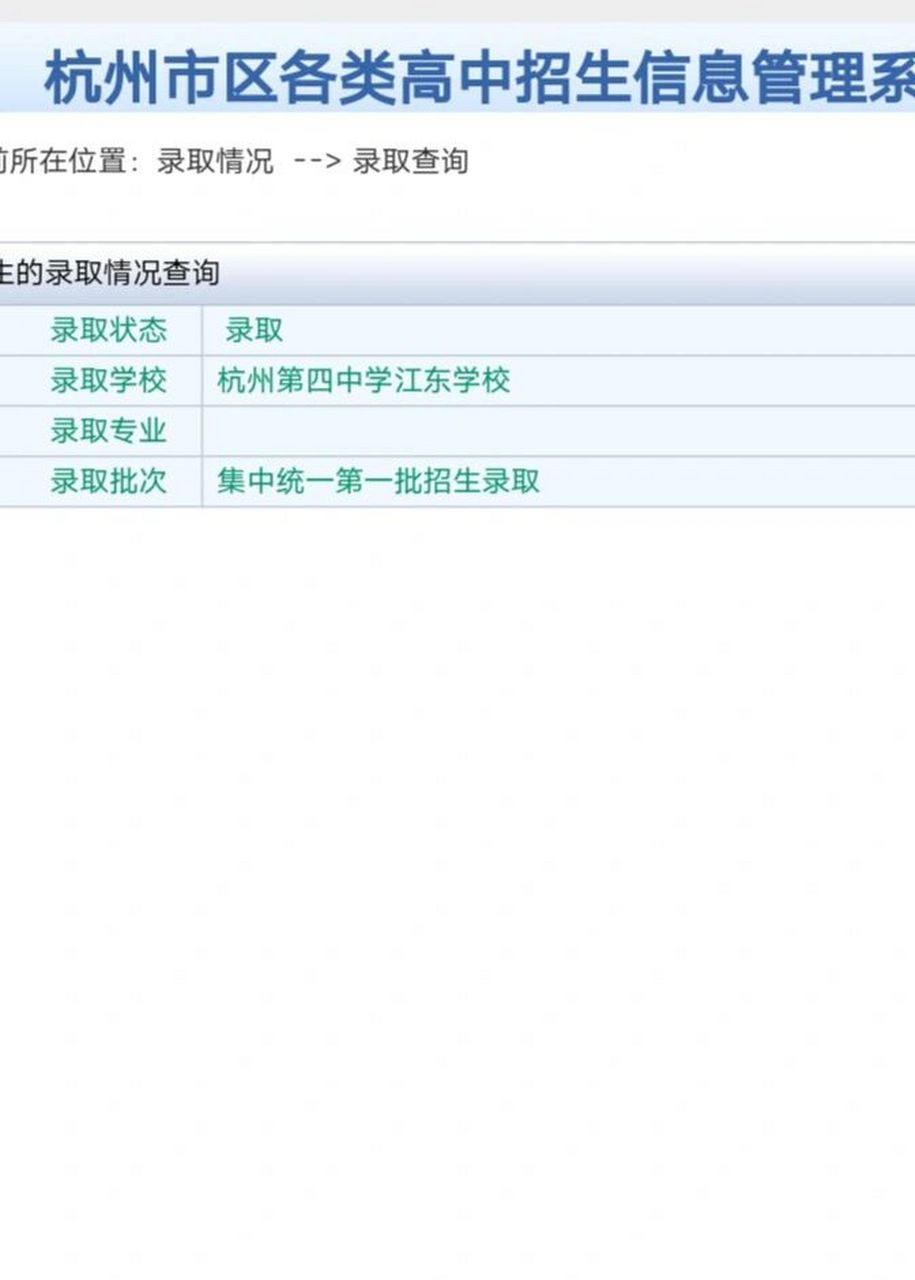Click the breadcrumb arrow between items

point(315,158)
